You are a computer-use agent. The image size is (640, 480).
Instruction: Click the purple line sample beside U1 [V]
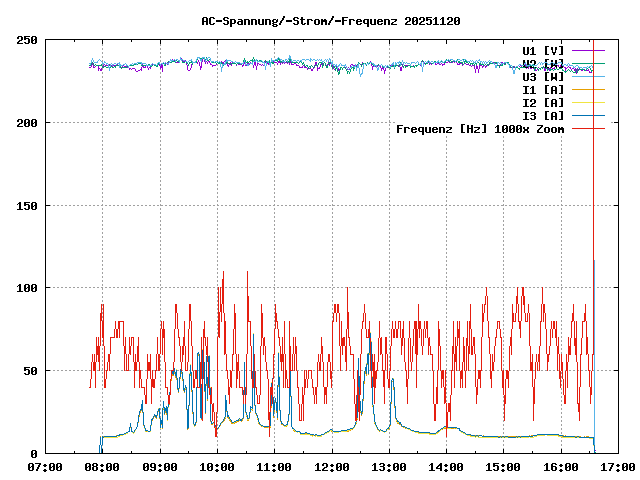point(589,50)
